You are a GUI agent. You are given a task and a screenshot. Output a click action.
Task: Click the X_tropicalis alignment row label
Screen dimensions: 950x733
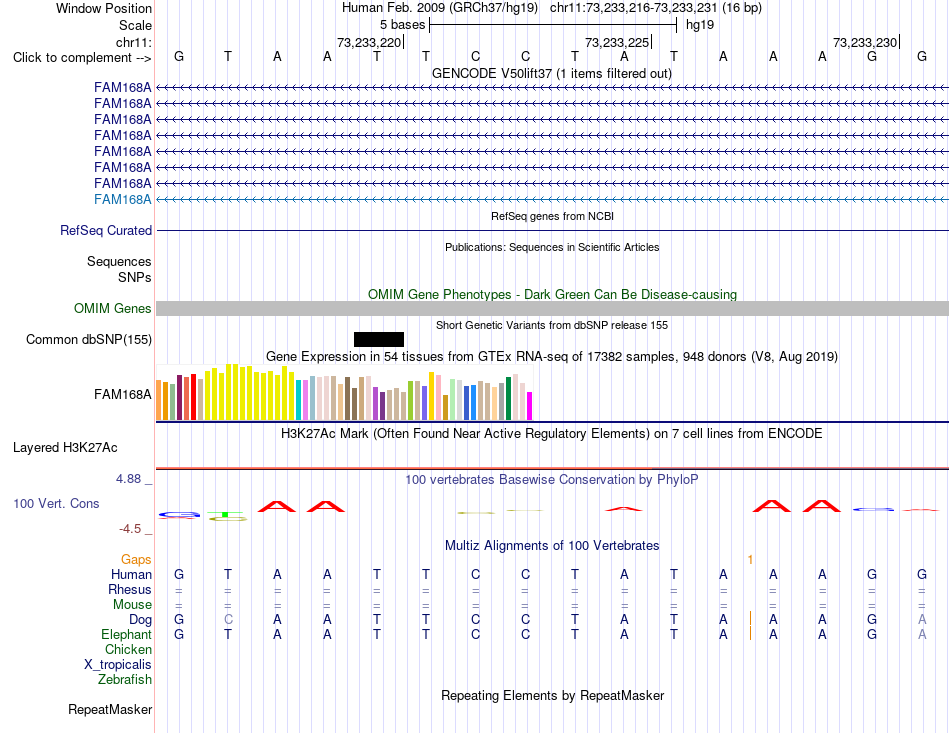pos(118,665)
